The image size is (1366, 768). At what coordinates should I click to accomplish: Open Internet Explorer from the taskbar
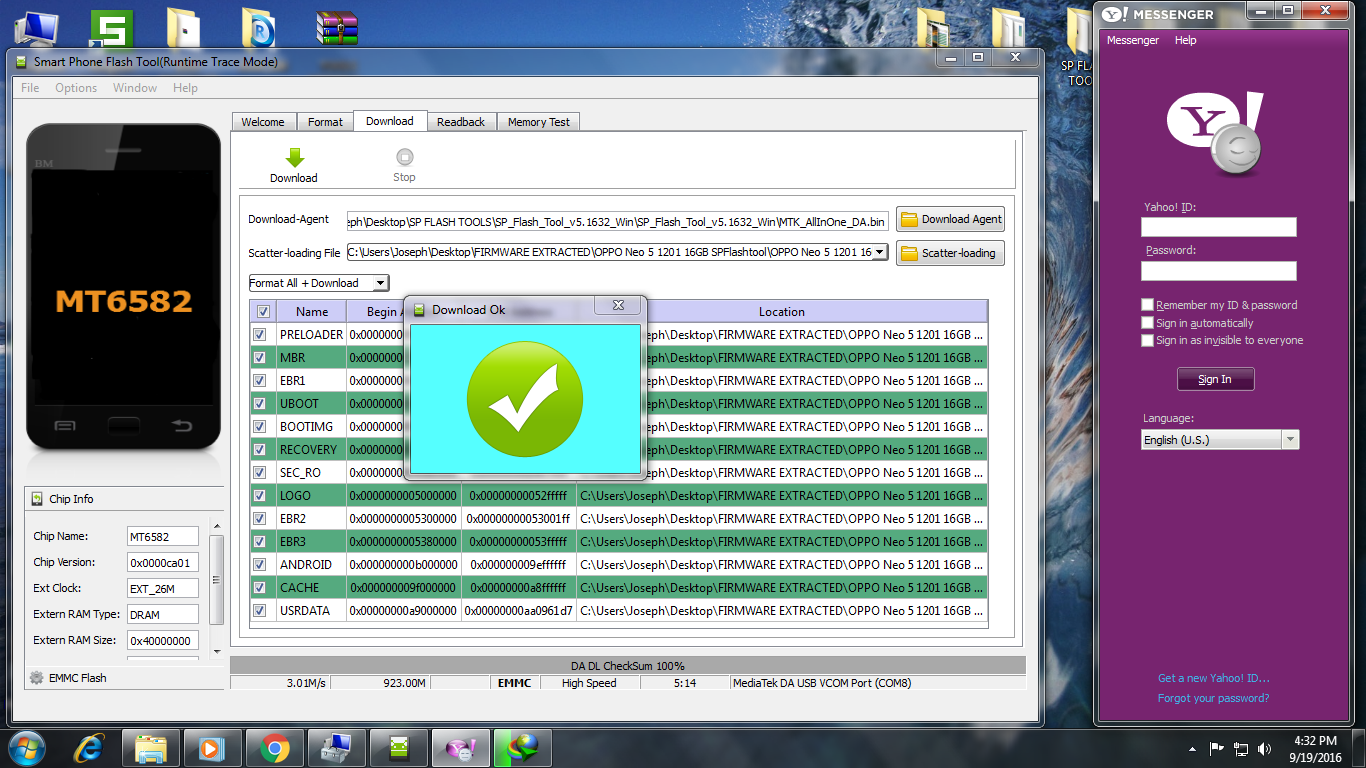[x=89, y=747]
